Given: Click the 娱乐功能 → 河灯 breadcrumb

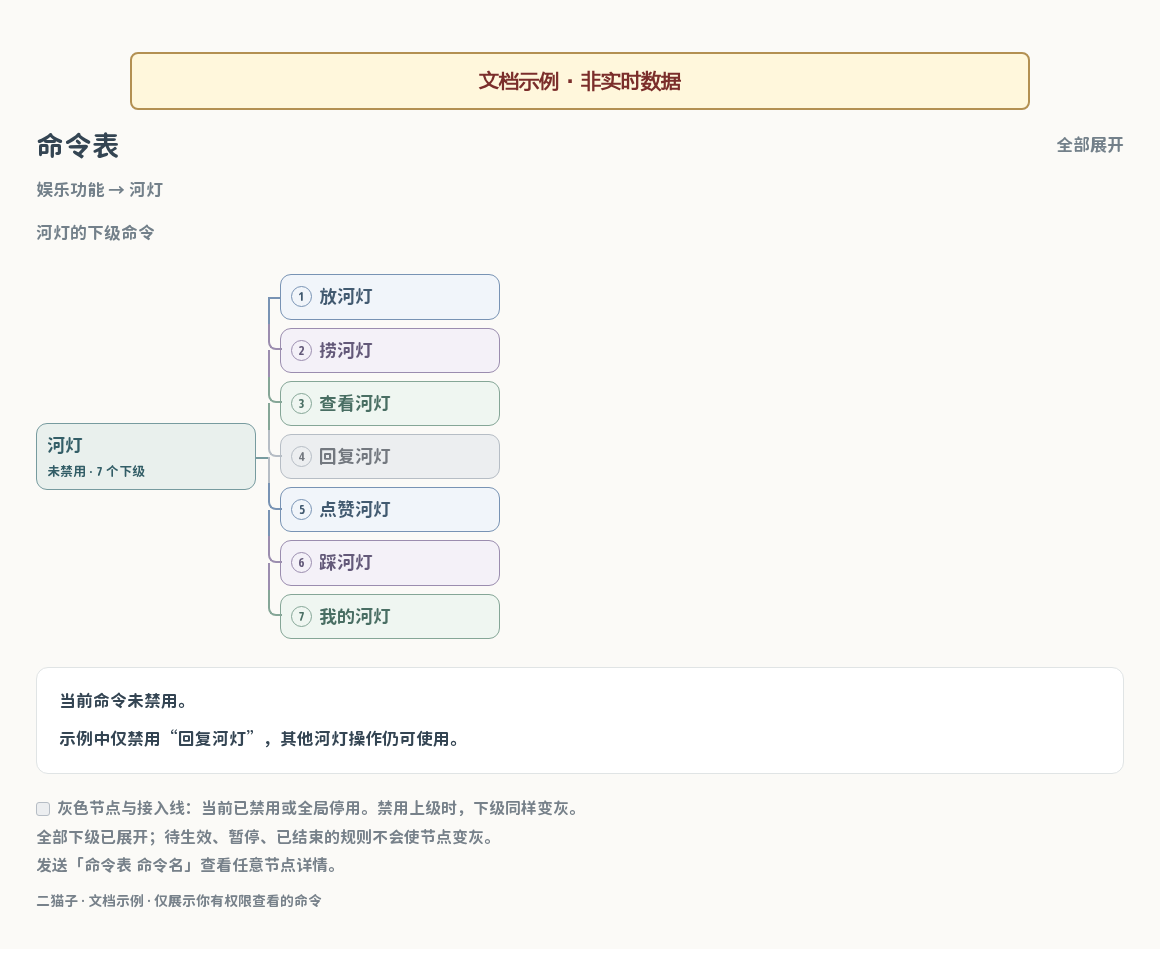Looking at the screenshot, I should pyautogui.click(x=100, y=190).
